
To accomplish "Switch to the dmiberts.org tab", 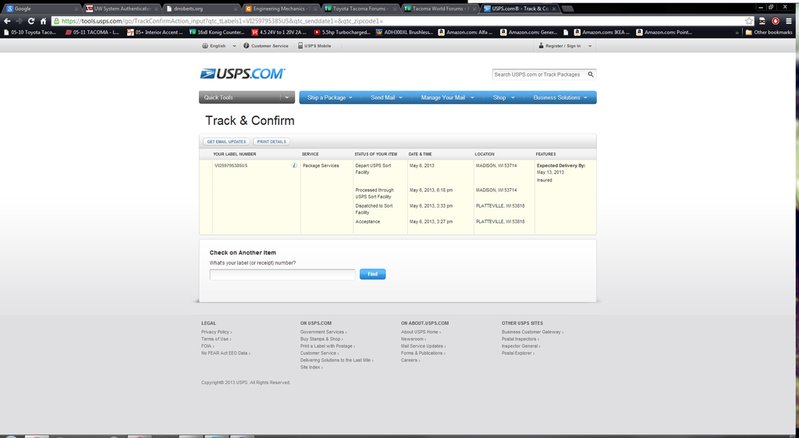I will tap(201, 9).
